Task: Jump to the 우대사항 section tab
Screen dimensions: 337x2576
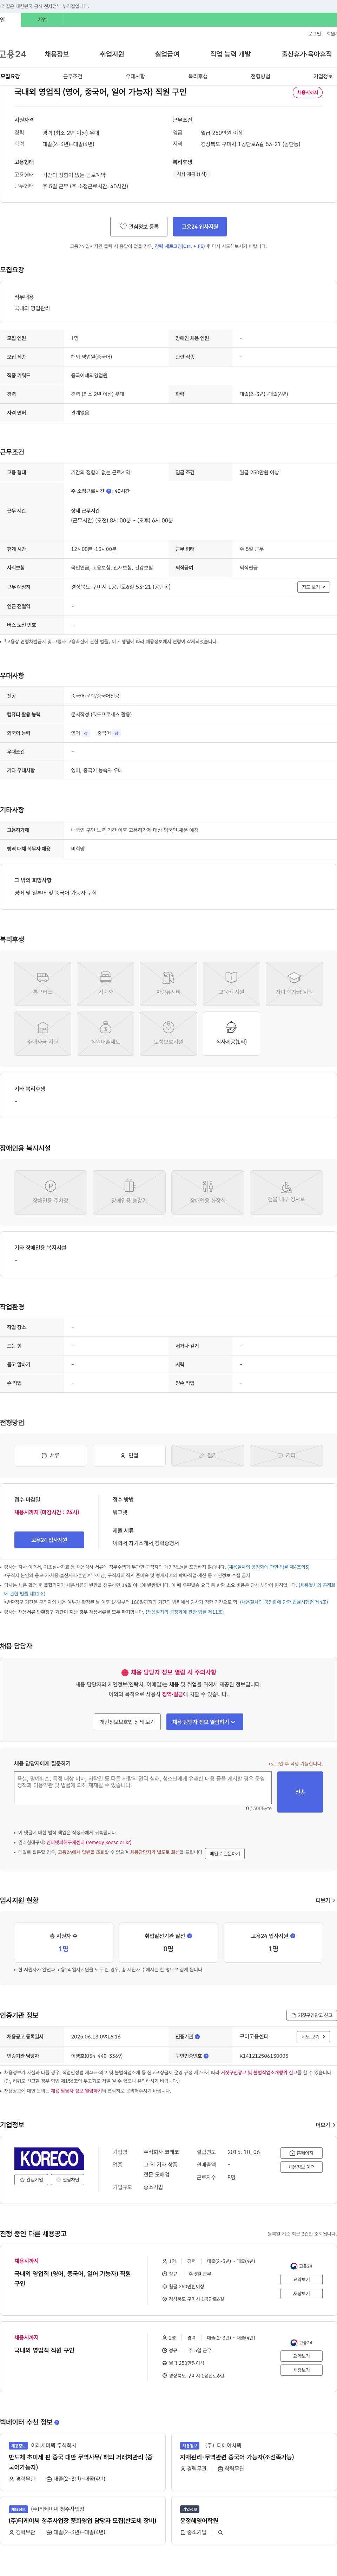Action: (x=135, y=76)
